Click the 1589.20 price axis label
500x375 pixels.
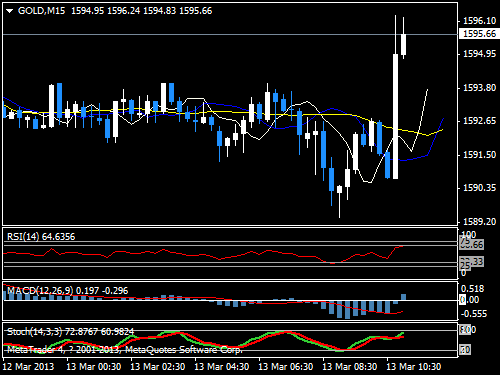point(479,222)
